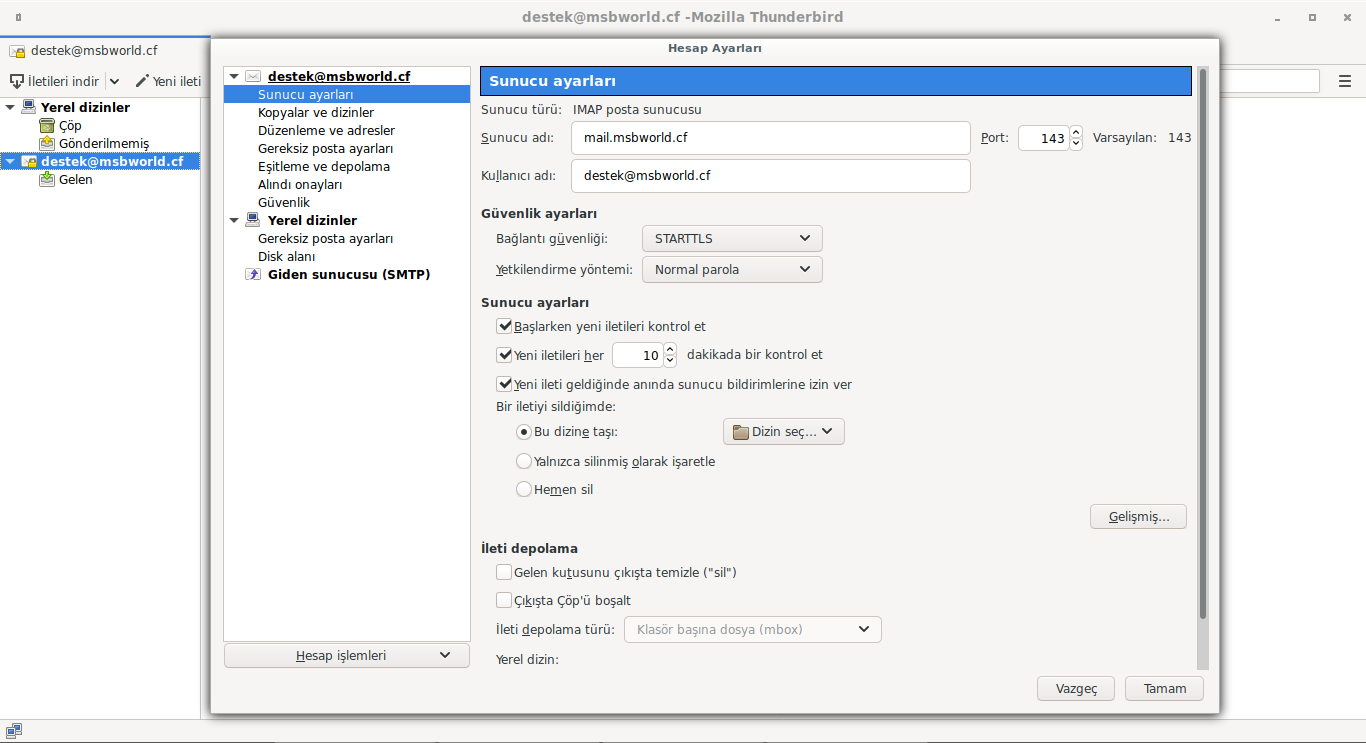Click the envelope icon beside destek@msbworld.cf in dialog tree
Screen dimensions: 1366x743
pyautogui.click(x=253, y=76)
